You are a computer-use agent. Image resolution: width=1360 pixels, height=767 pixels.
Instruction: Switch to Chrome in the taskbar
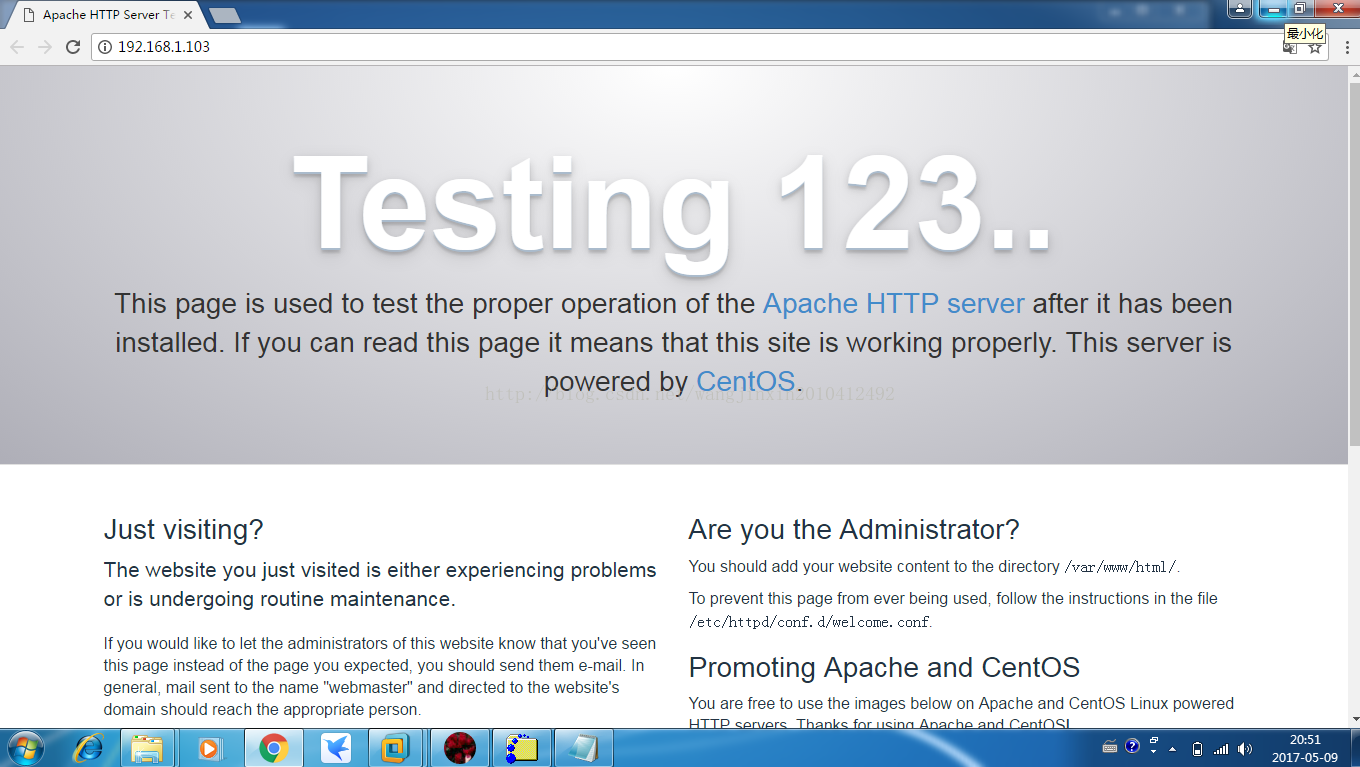point(272,748)
